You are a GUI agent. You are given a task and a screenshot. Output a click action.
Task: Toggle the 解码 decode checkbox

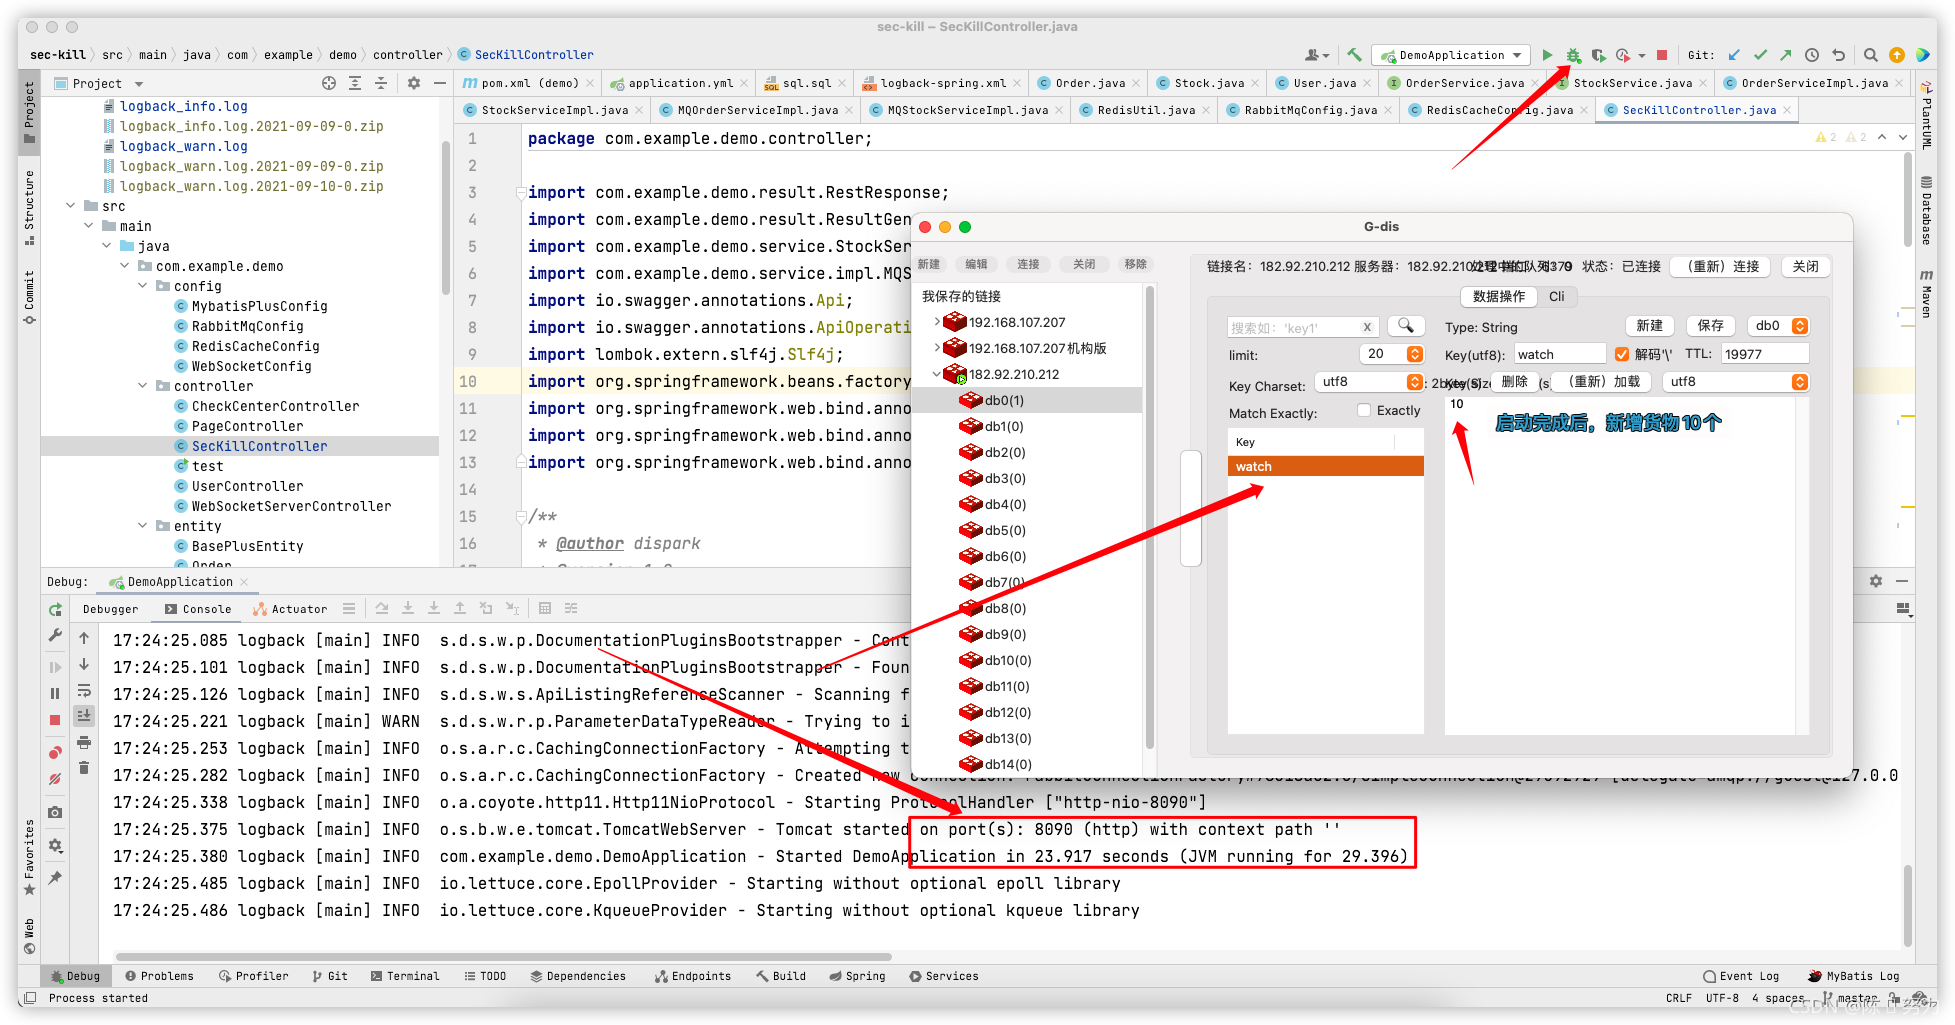click(x=1622, y=354)
